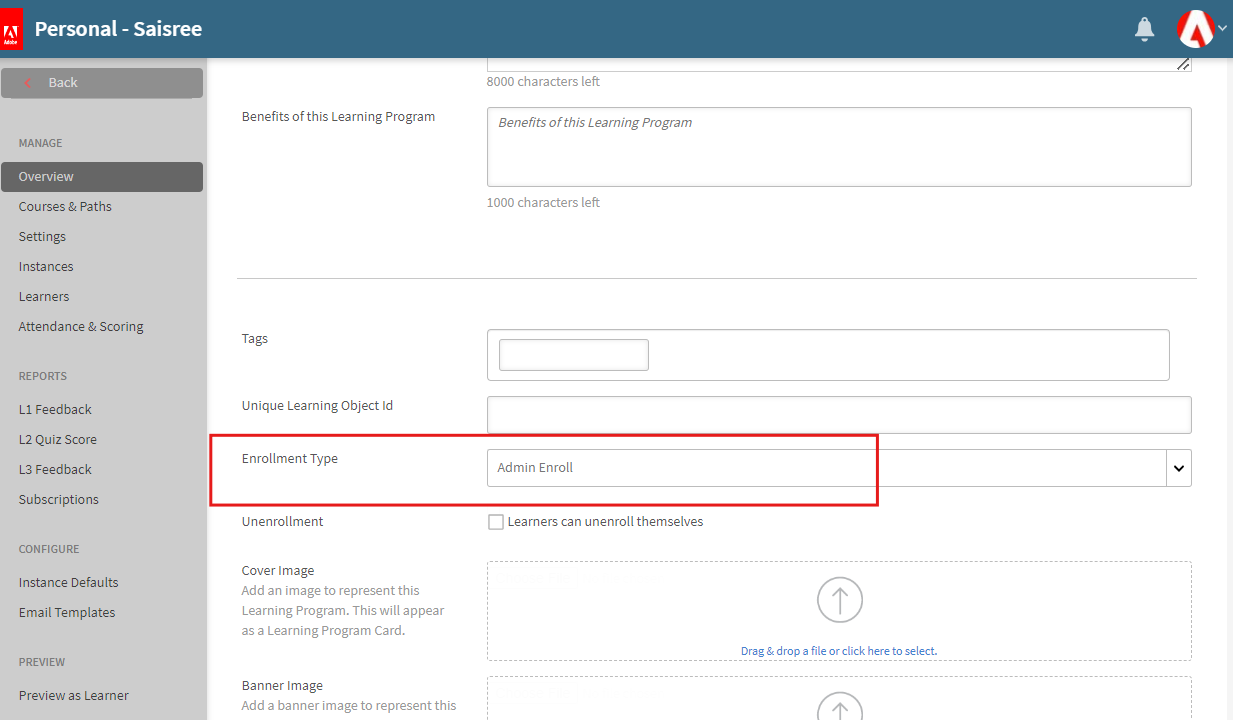The height and width of the screenshot is (720, 1233).
Task: Expand the chevron beside the profile avatar
Action: [1222, 29]
